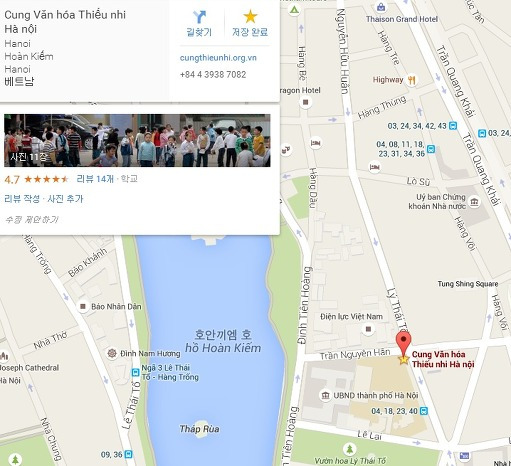Click suggest an edit (수정 제안하기)
This screenshot has width=511, height=466.
32,219
